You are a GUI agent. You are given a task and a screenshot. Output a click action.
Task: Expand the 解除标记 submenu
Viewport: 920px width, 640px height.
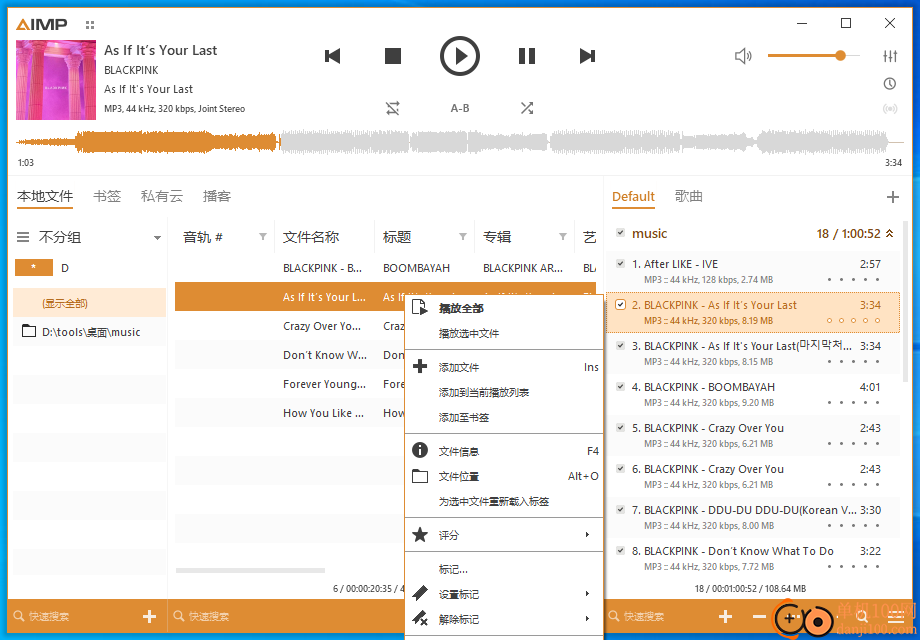504,619
